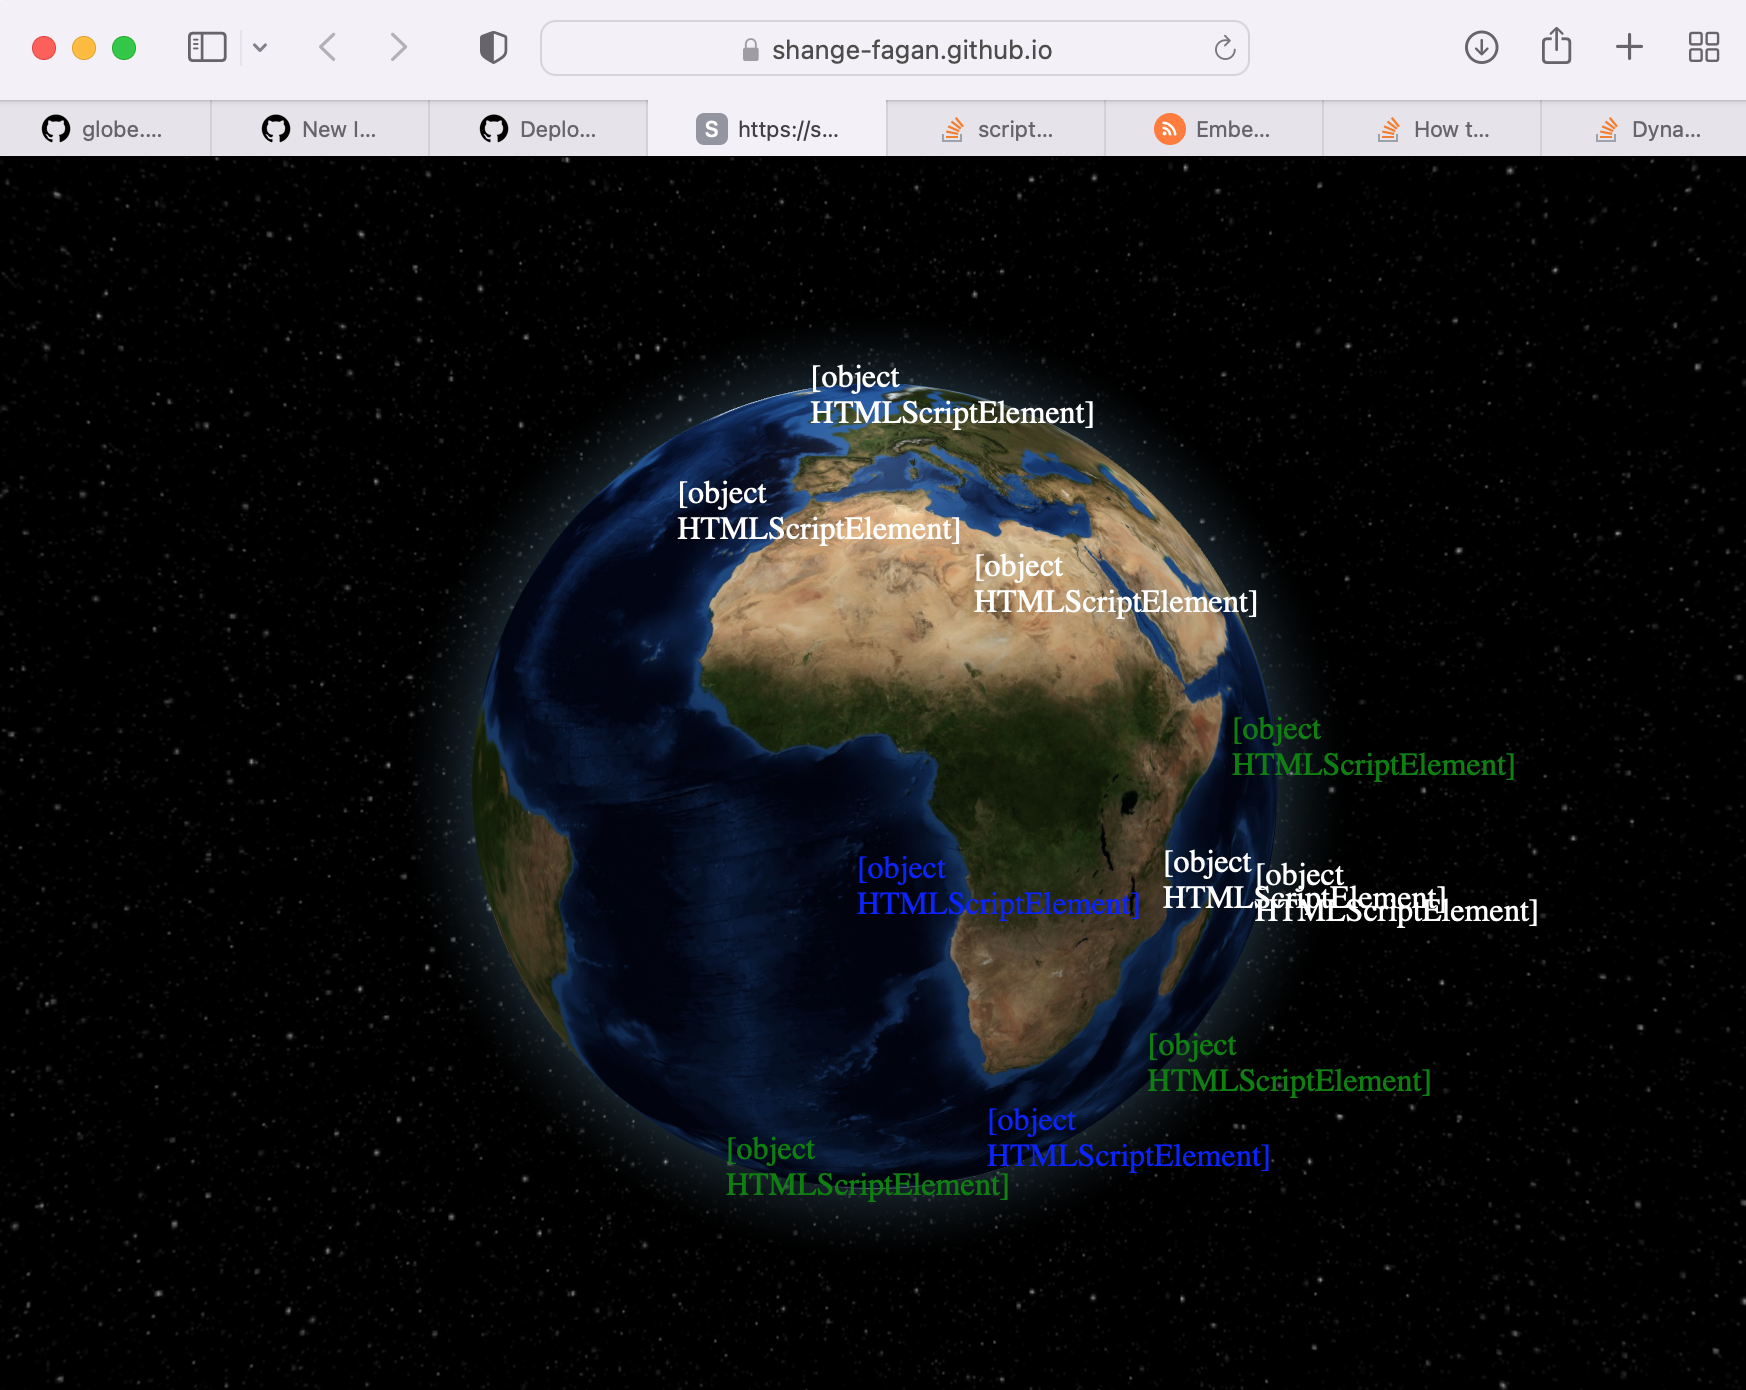Navigate back using the back arrow
Screen dimensions: 1746x1390
328,47
